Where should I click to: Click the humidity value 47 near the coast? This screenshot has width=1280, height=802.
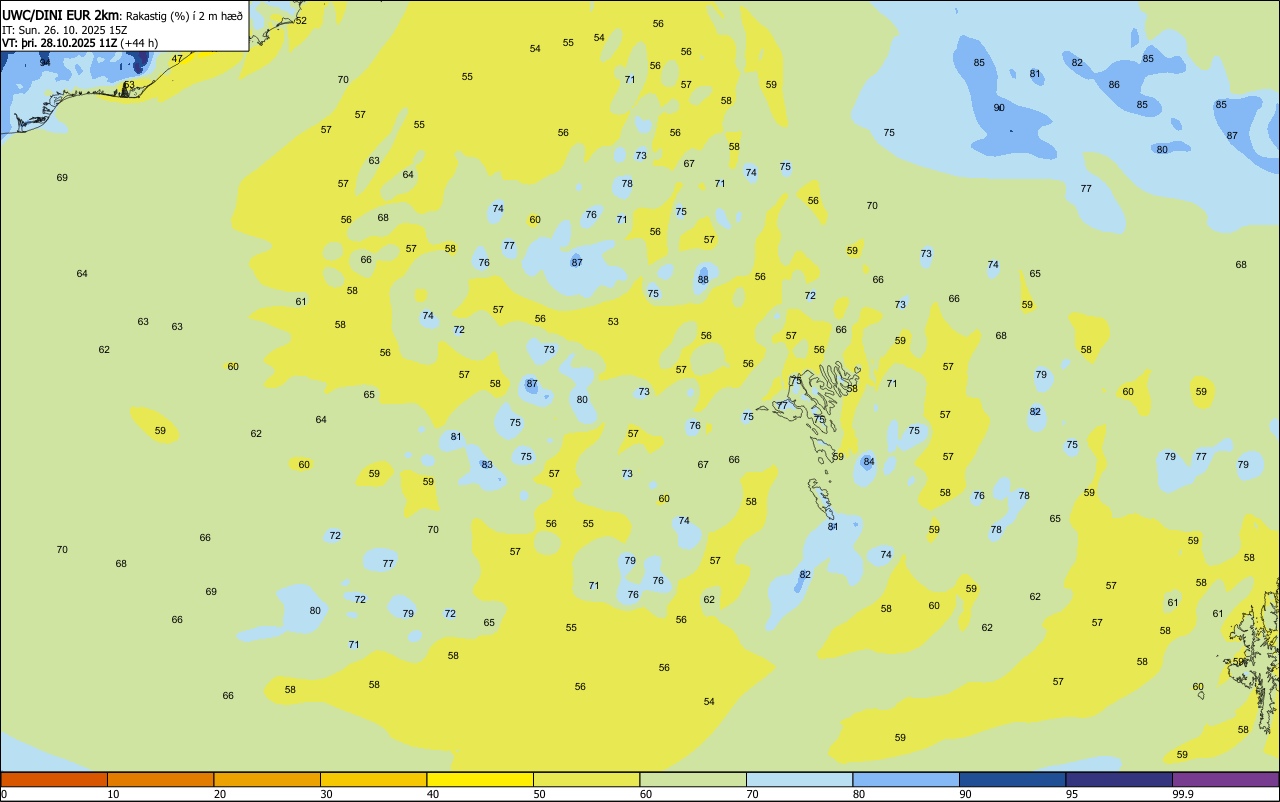(177, 59)
